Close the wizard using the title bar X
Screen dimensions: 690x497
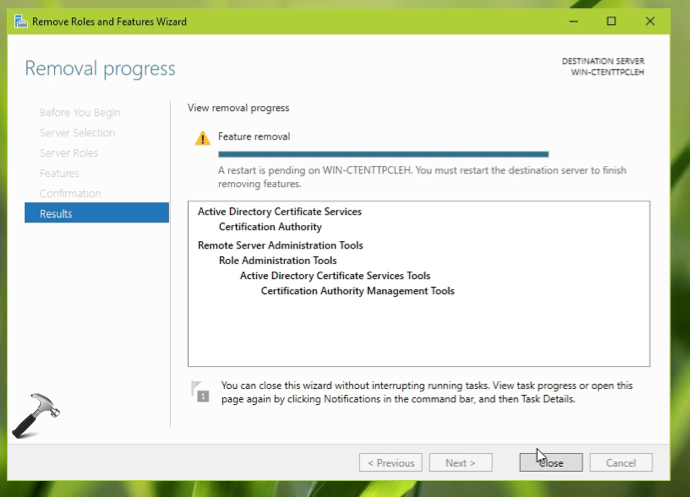point(650,21)
